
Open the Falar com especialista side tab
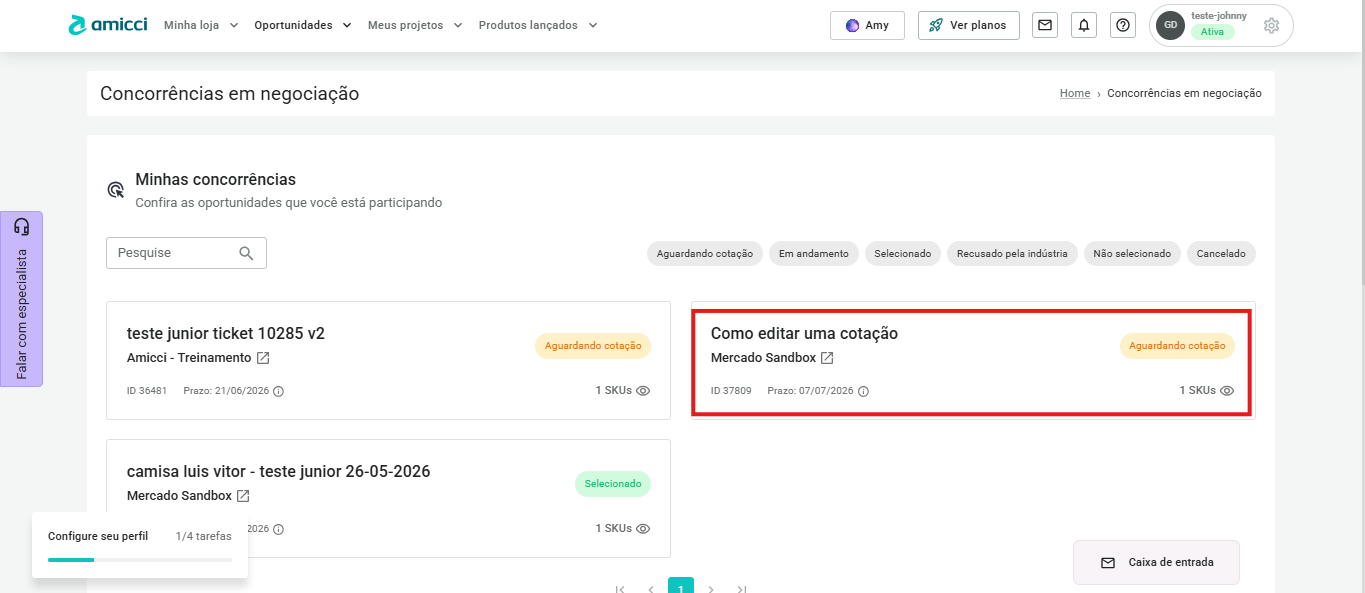pyautogui.click(x=21, y=299)
